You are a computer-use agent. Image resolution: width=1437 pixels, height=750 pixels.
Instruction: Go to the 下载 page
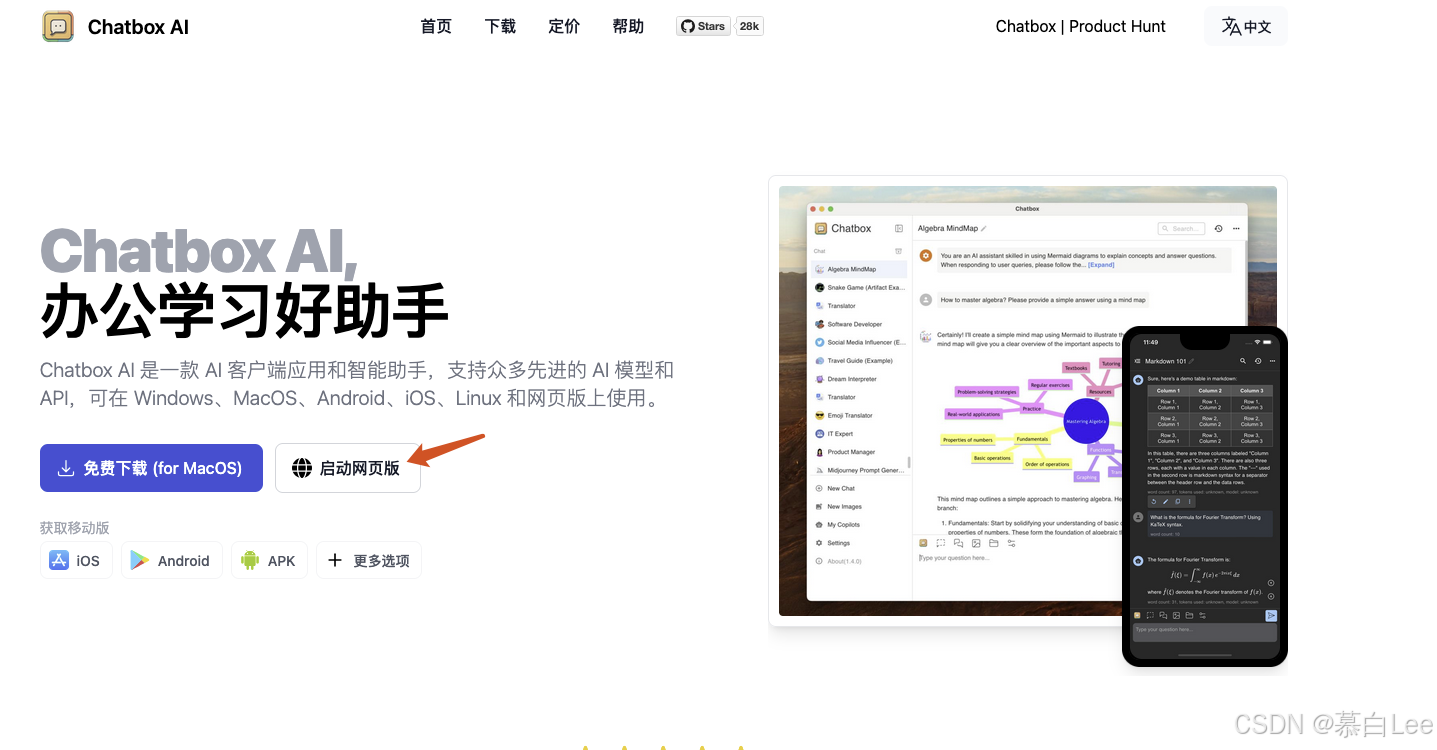500,27
